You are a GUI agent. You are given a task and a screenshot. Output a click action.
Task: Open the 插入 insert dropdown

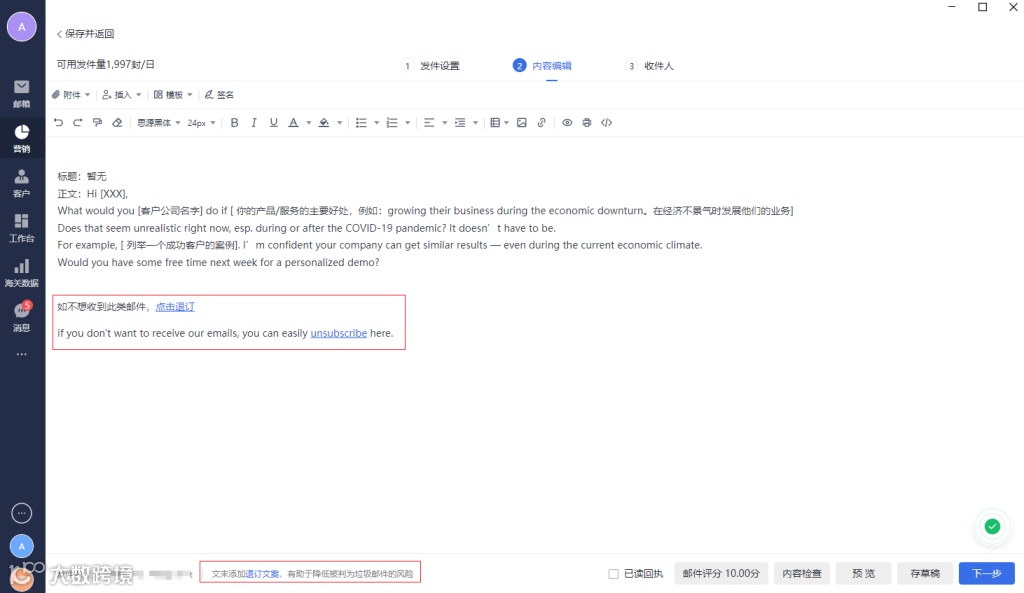click(121, 95)
